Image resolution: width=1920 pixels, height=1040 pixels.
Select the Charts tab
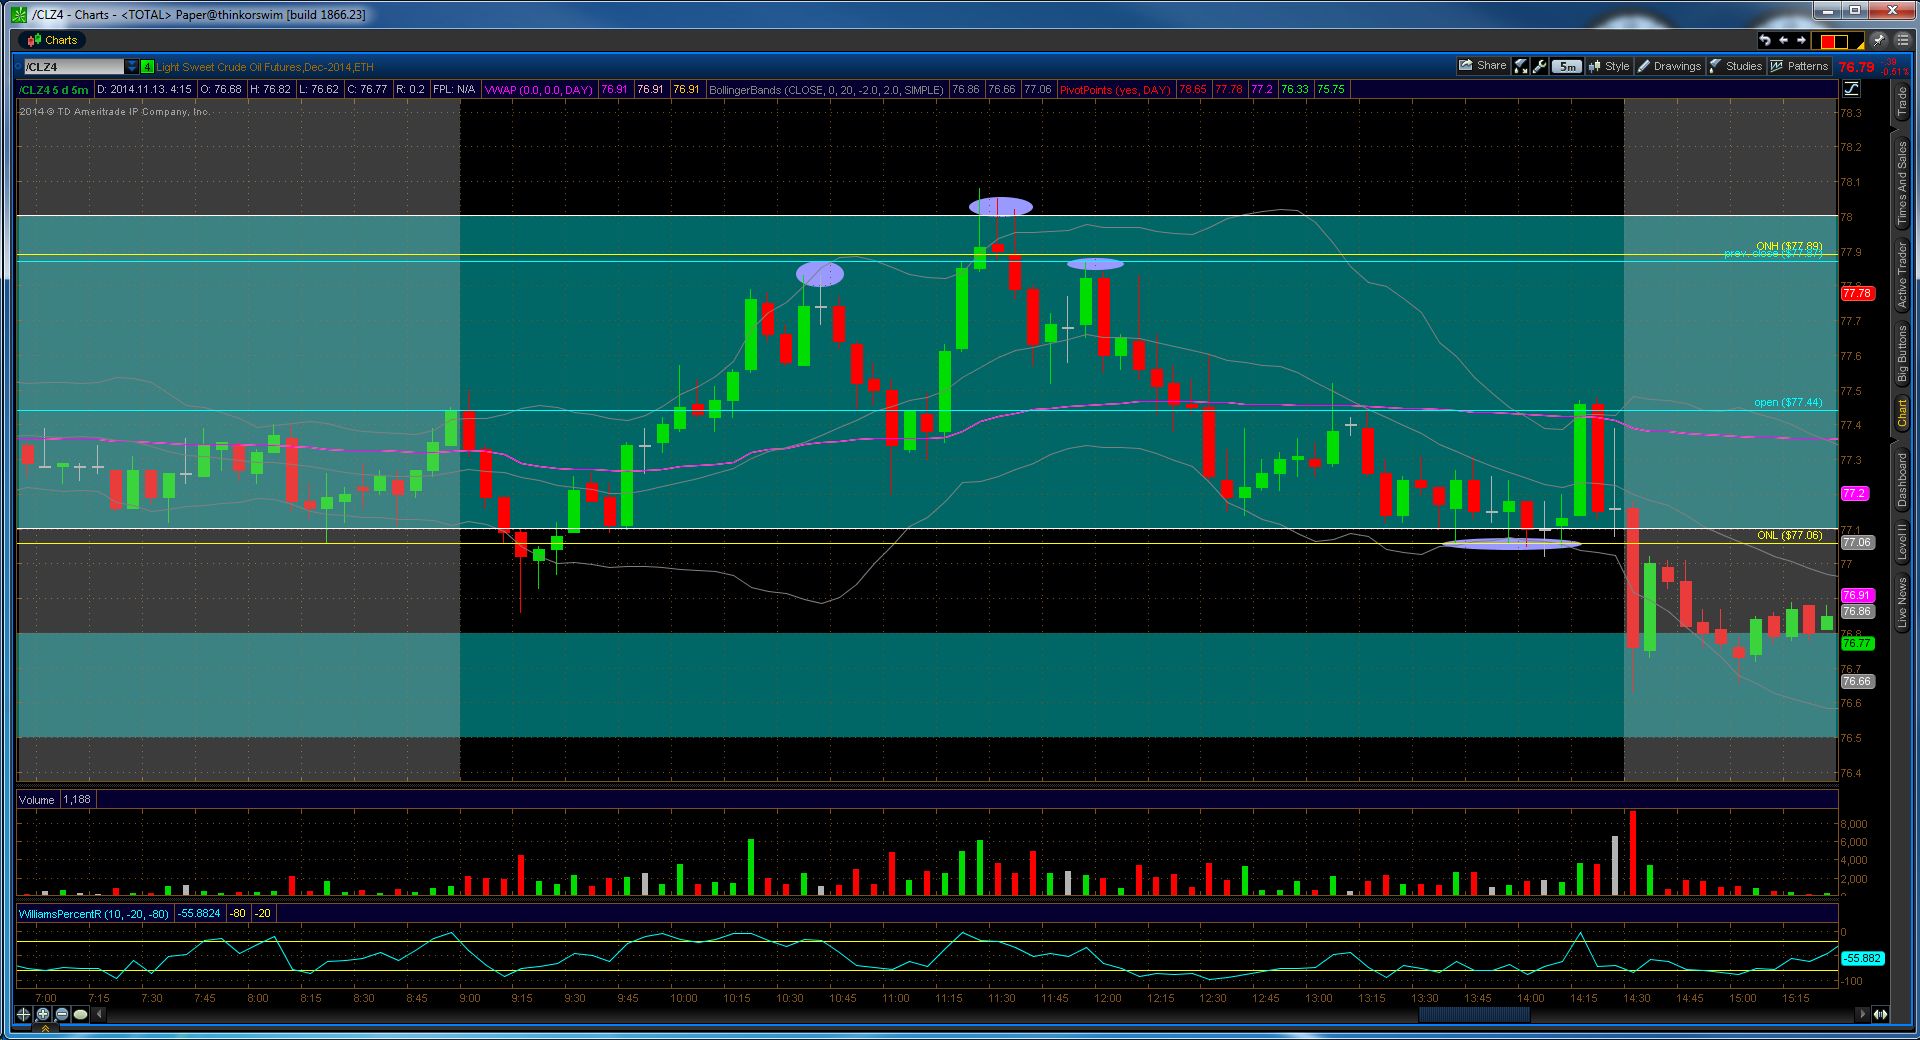52,40
